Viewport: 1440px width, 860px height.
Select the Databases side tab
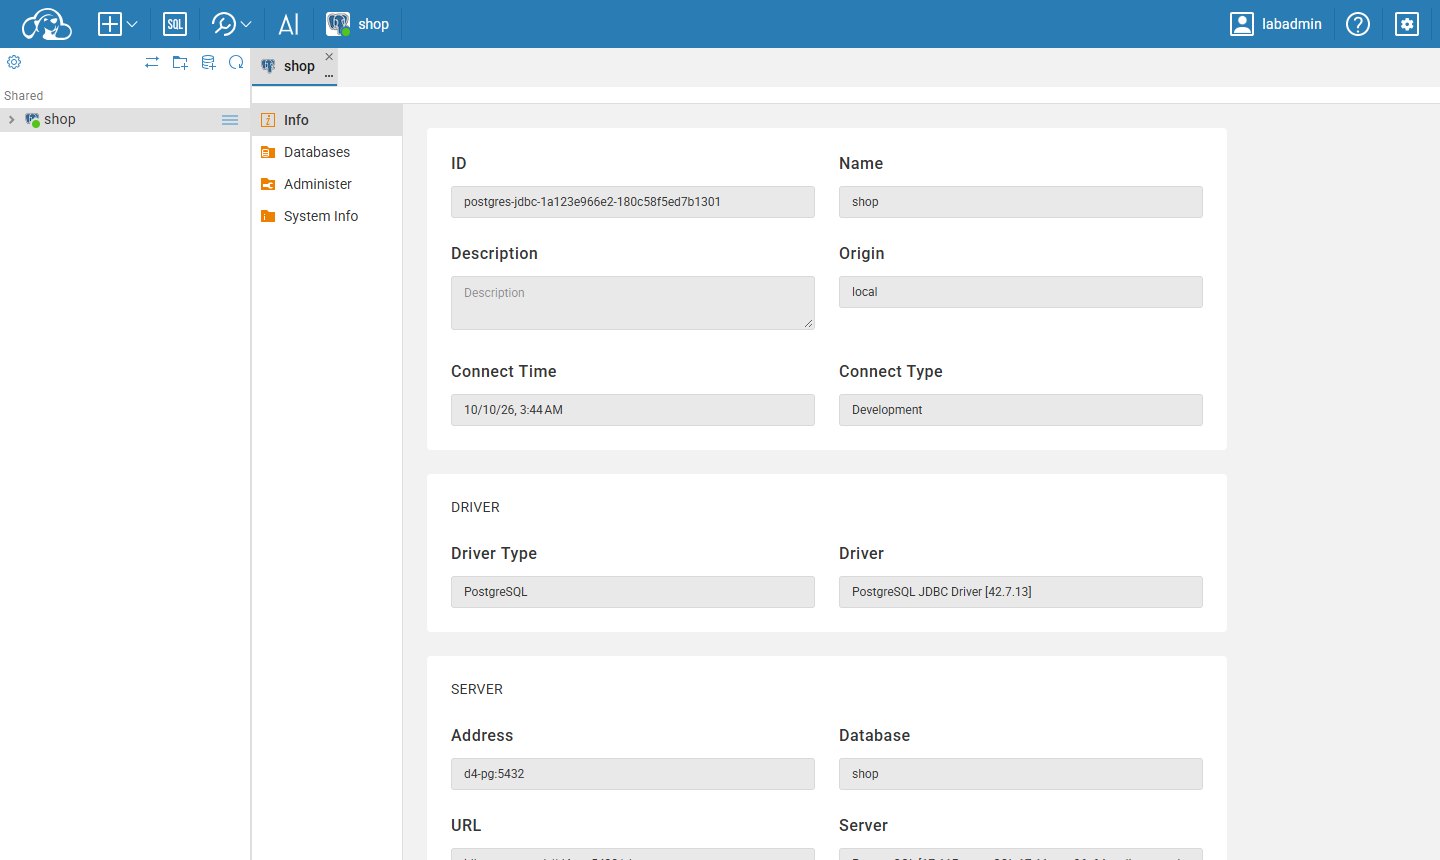pyautogui.click(x=327, y=152)
